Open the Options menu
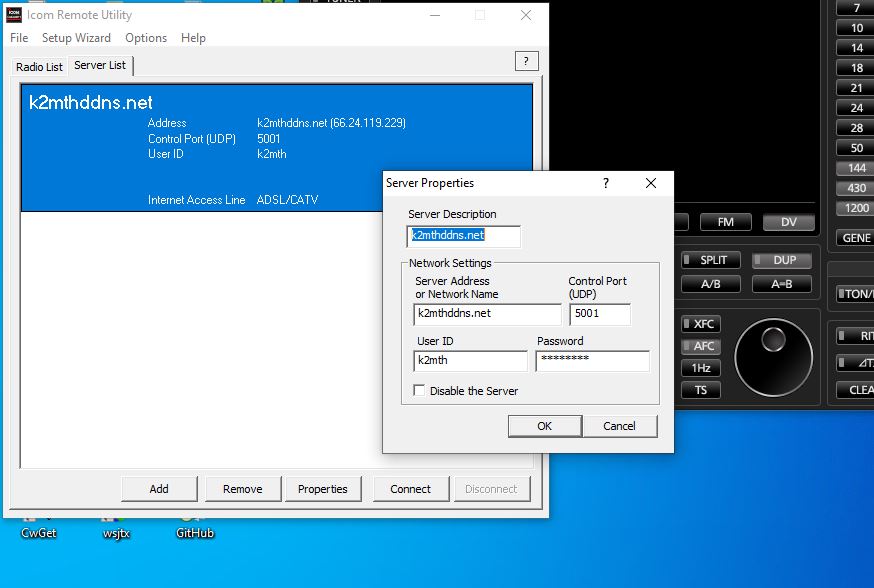The height and width of the screenshot is (588, 874). click(146, 38)
